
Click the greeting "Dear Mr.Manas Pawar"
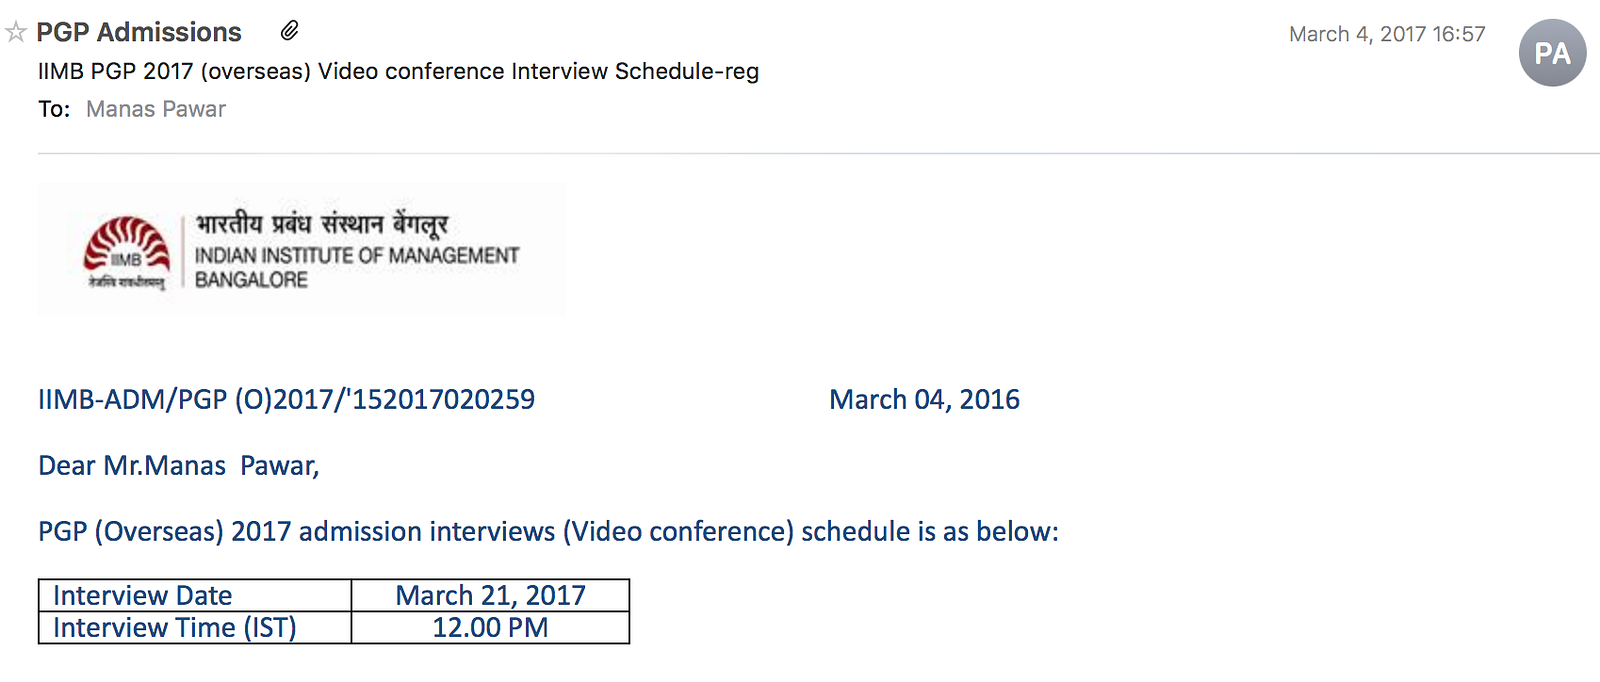coord(178,466)
